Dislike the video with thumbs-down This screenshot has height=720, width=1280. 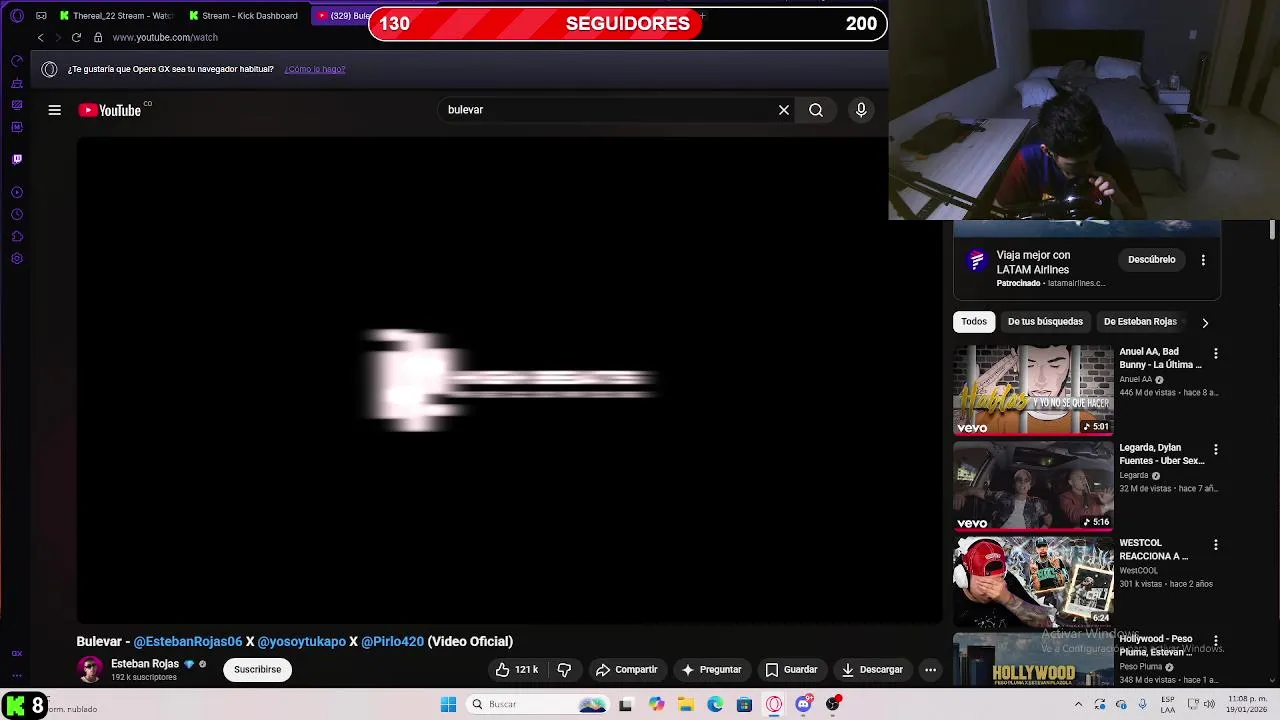pyautogui.click(x=564, y=670)
